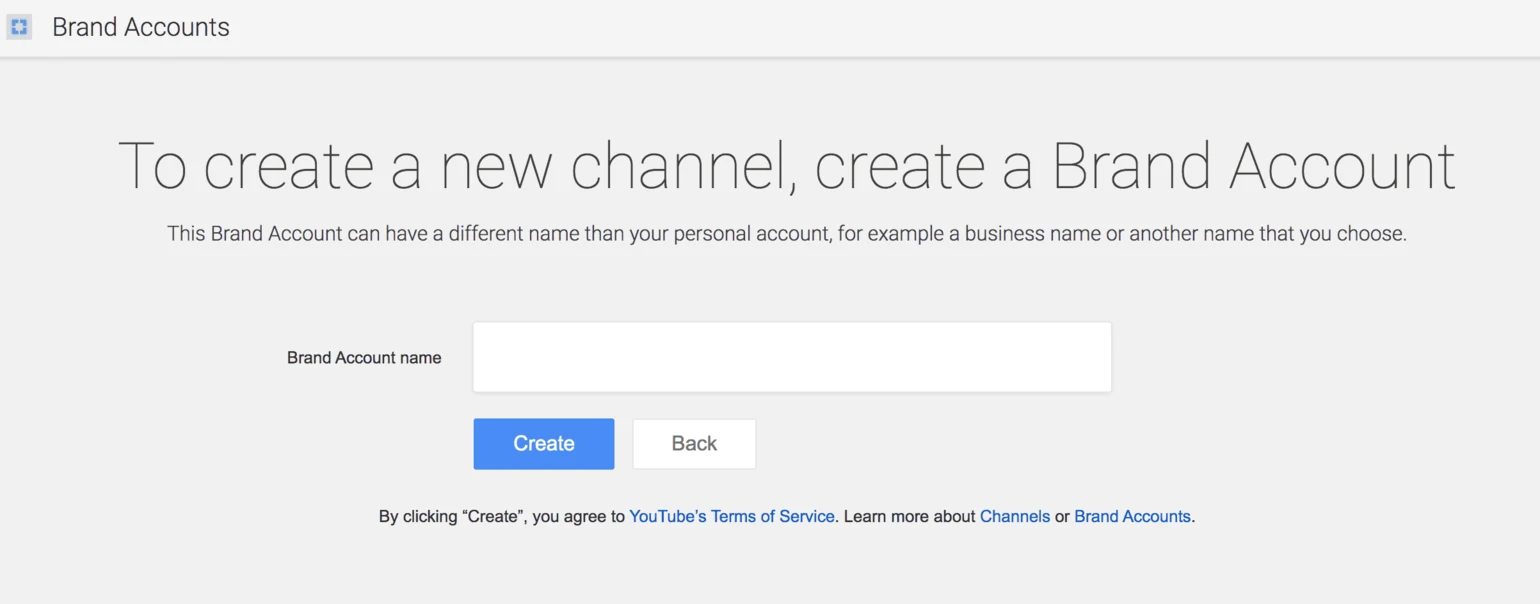This screenshot has width=1540, height=604.
Task: Click the main create channel heading
Action: pyautogui.click(x=787, y=167)
